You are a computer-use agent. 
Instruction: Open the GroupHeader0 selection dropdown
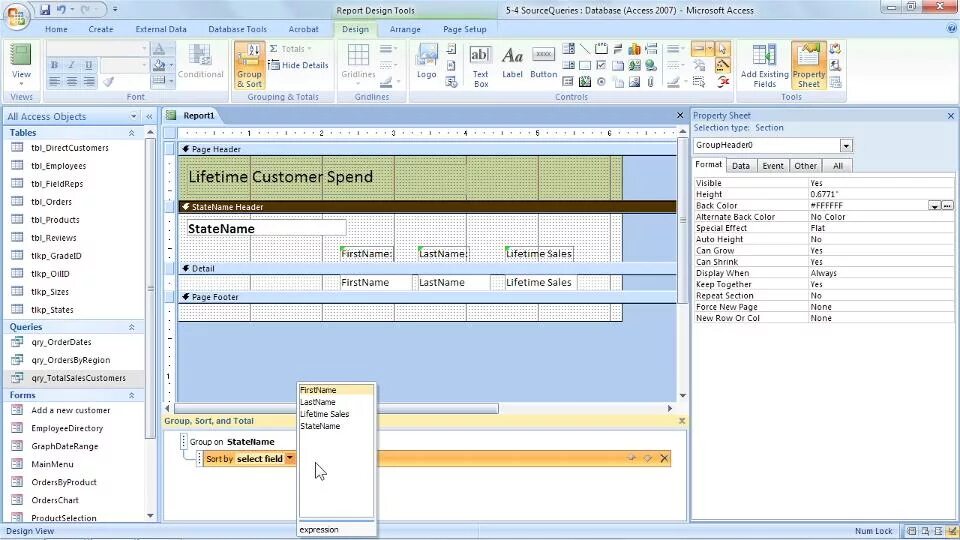click(x=846, y=146)
